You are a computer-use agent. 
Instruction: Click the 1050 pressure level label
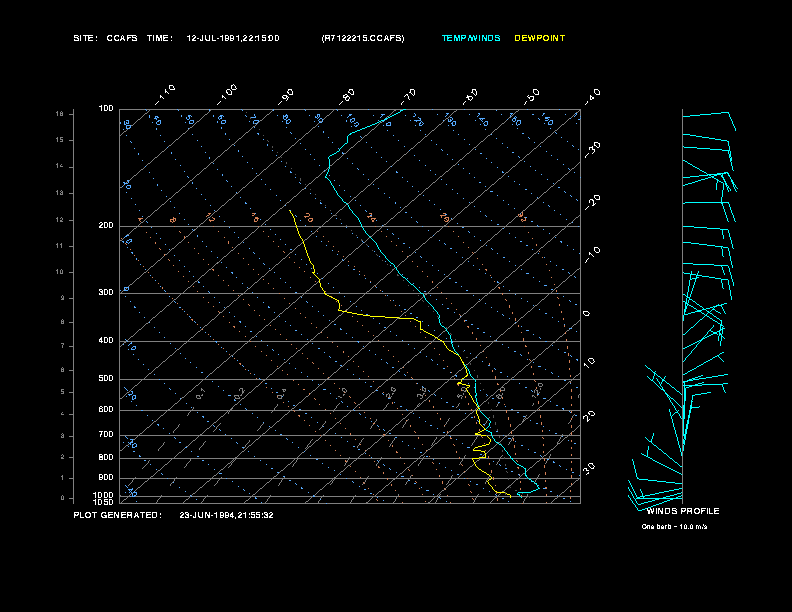click(x=104, y=502)
